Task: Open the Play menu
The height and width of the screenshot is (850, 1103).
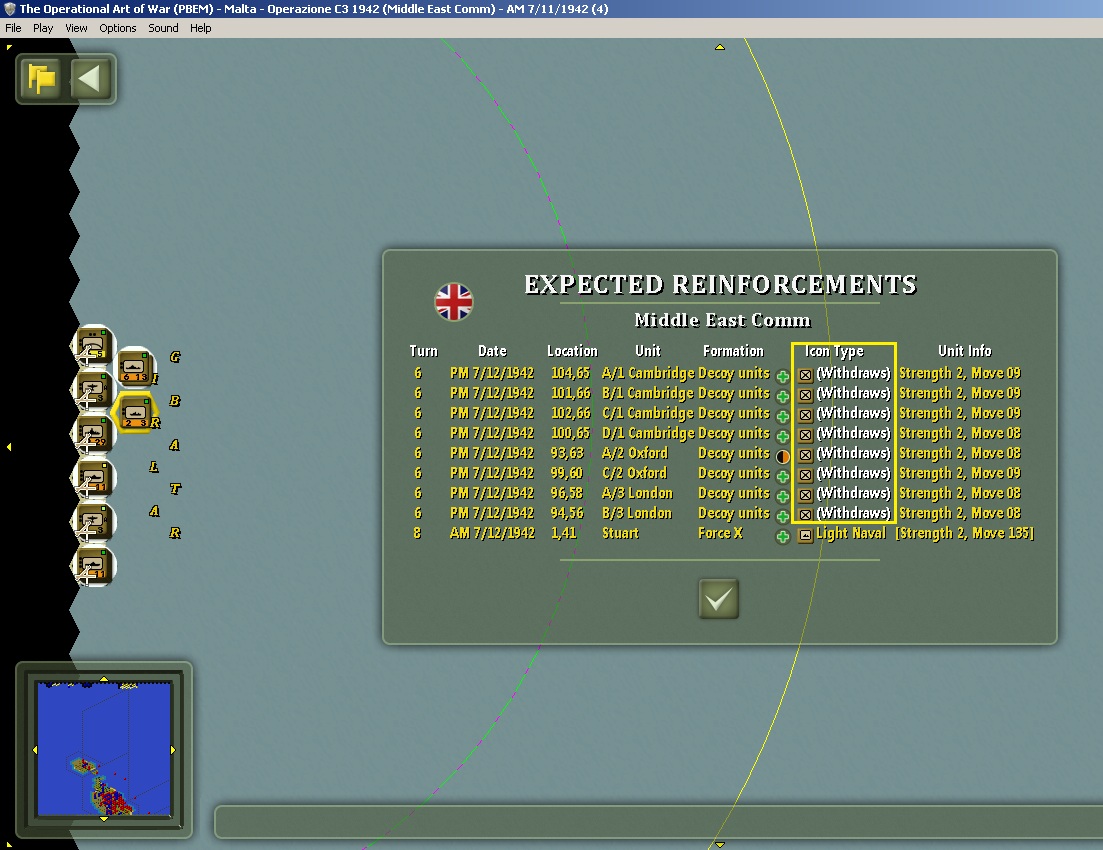Action: 43,28
